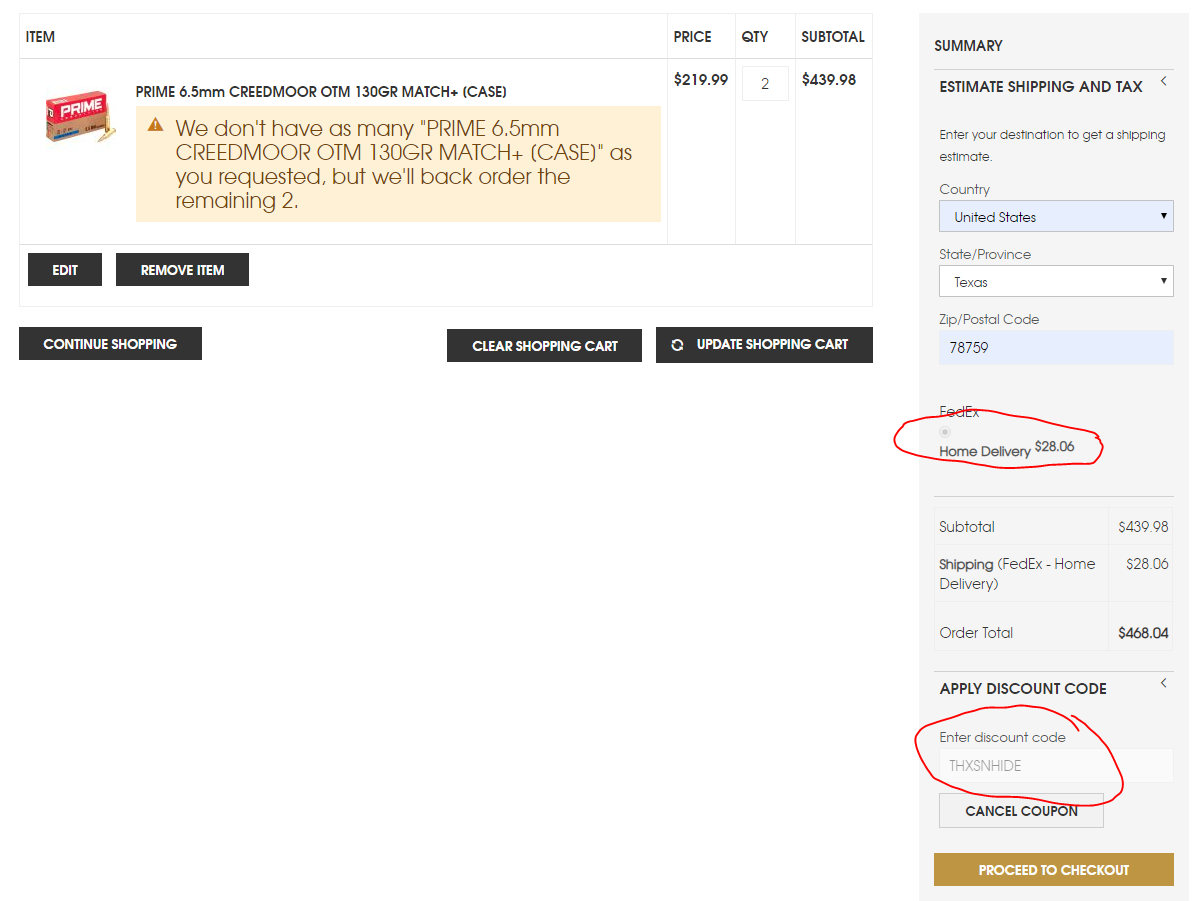The image size is (1200, 901).
Task: Click PROCEED TO CHECKOUT button
Action: [x=1054, y=870]
